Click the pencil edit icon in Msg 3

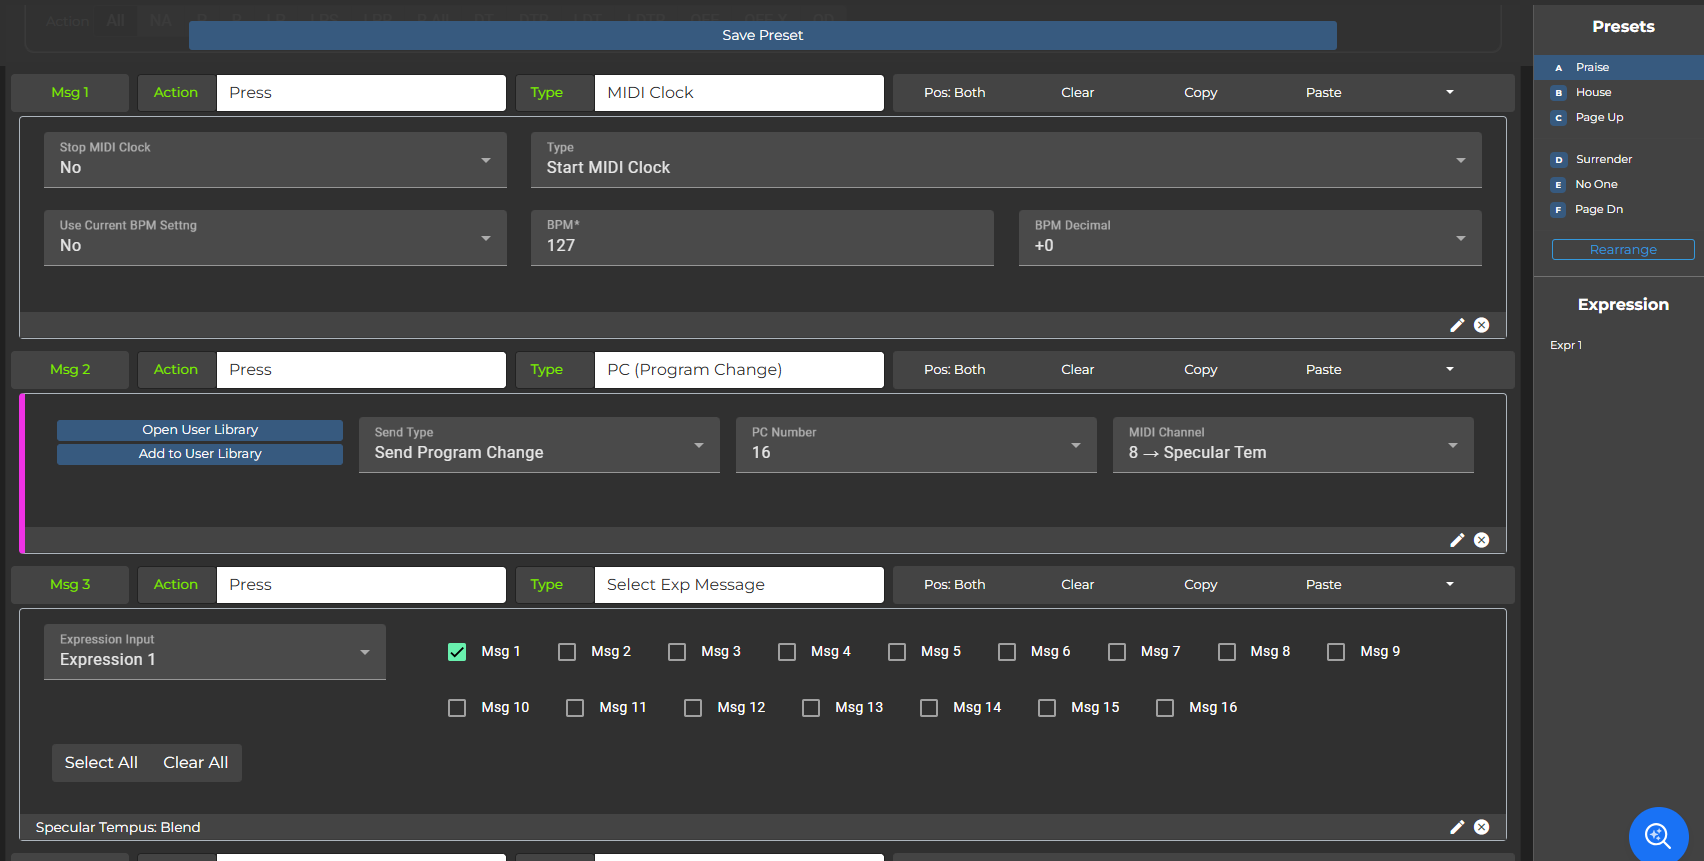[x=1457, y=827]
